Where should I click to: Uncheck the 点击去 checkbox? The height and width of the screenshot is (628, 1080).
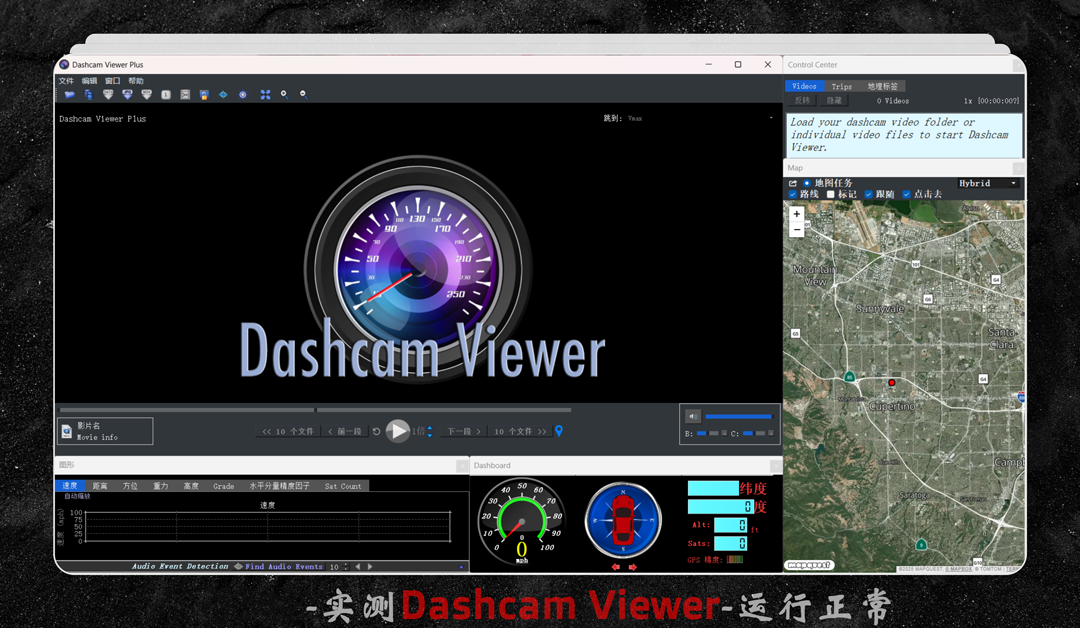(x=906, y=194)
